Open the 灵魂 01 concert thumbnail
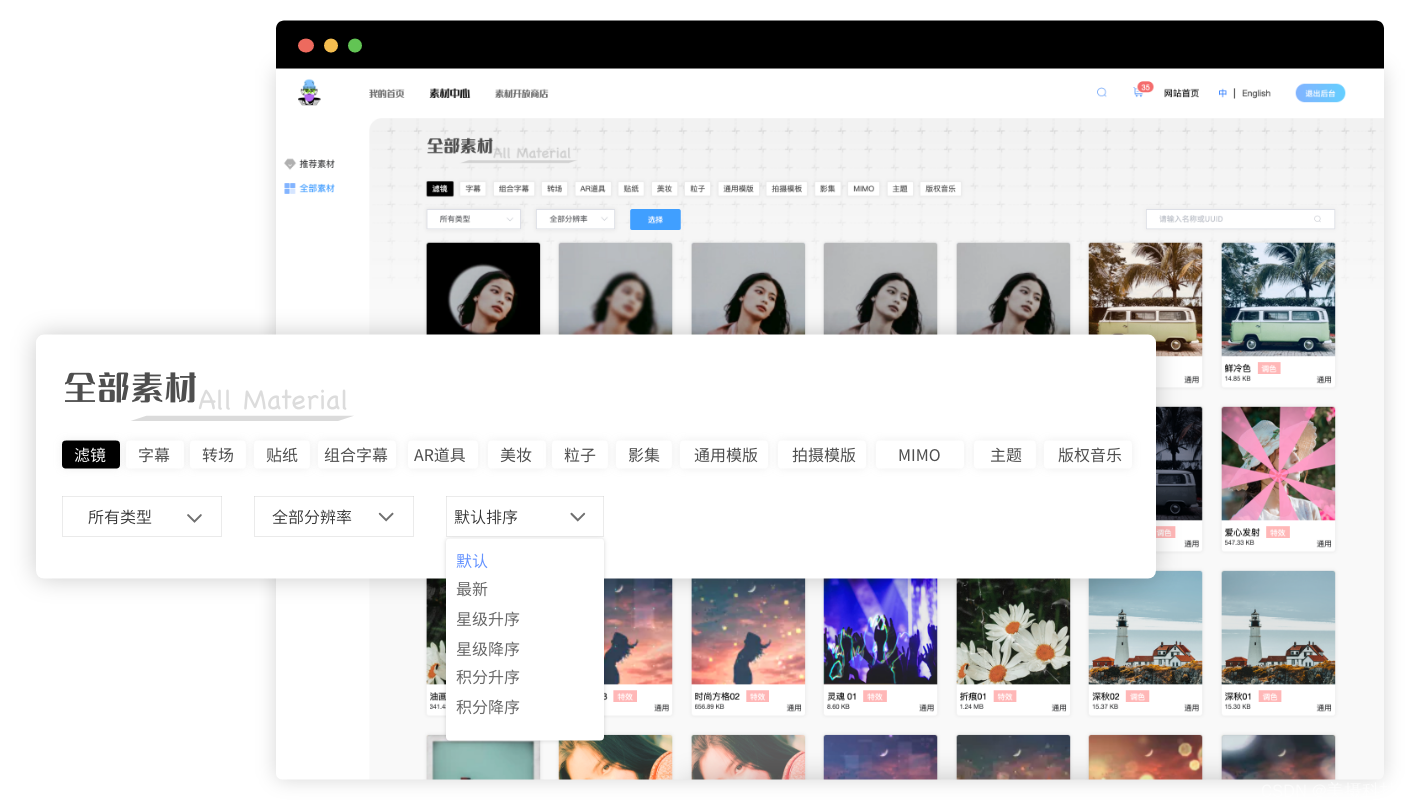The height and width of the screenshot is (810, 1414). pyautogui.click(x=880, y=631)
